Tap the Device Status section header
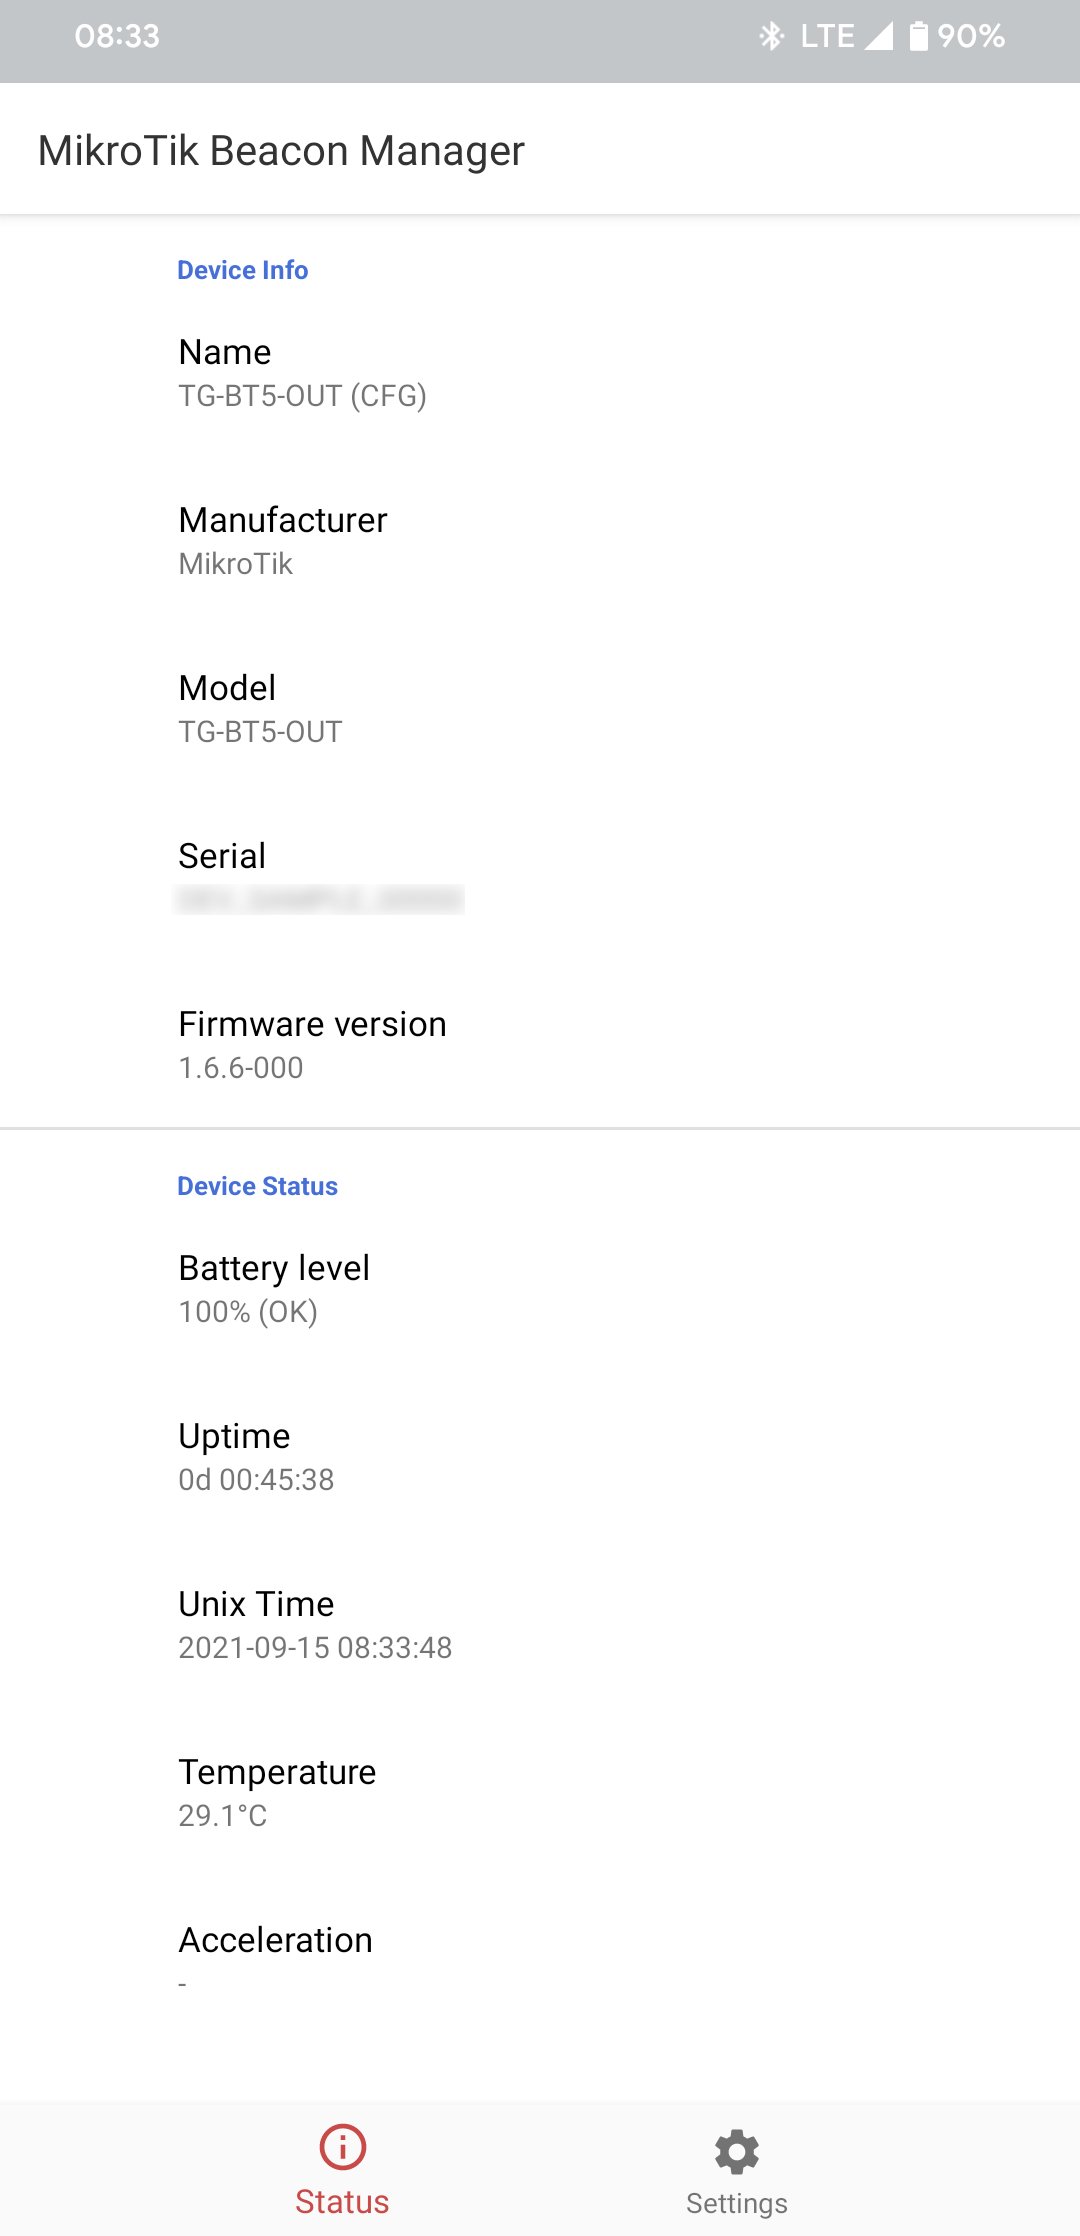The height and width of the screenshot is (2236, 1080). (258, 1186)
